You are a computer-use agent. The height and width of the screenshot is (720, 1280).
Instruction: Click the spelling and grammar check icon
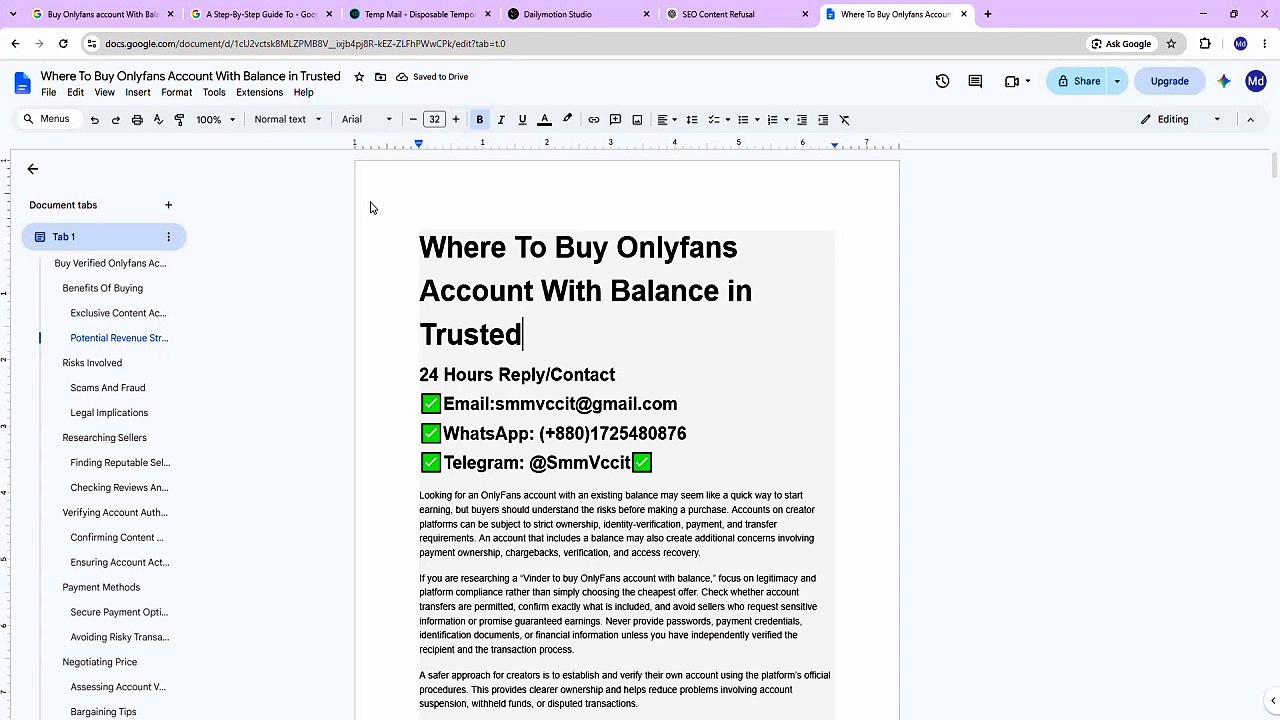coord(158,120)
